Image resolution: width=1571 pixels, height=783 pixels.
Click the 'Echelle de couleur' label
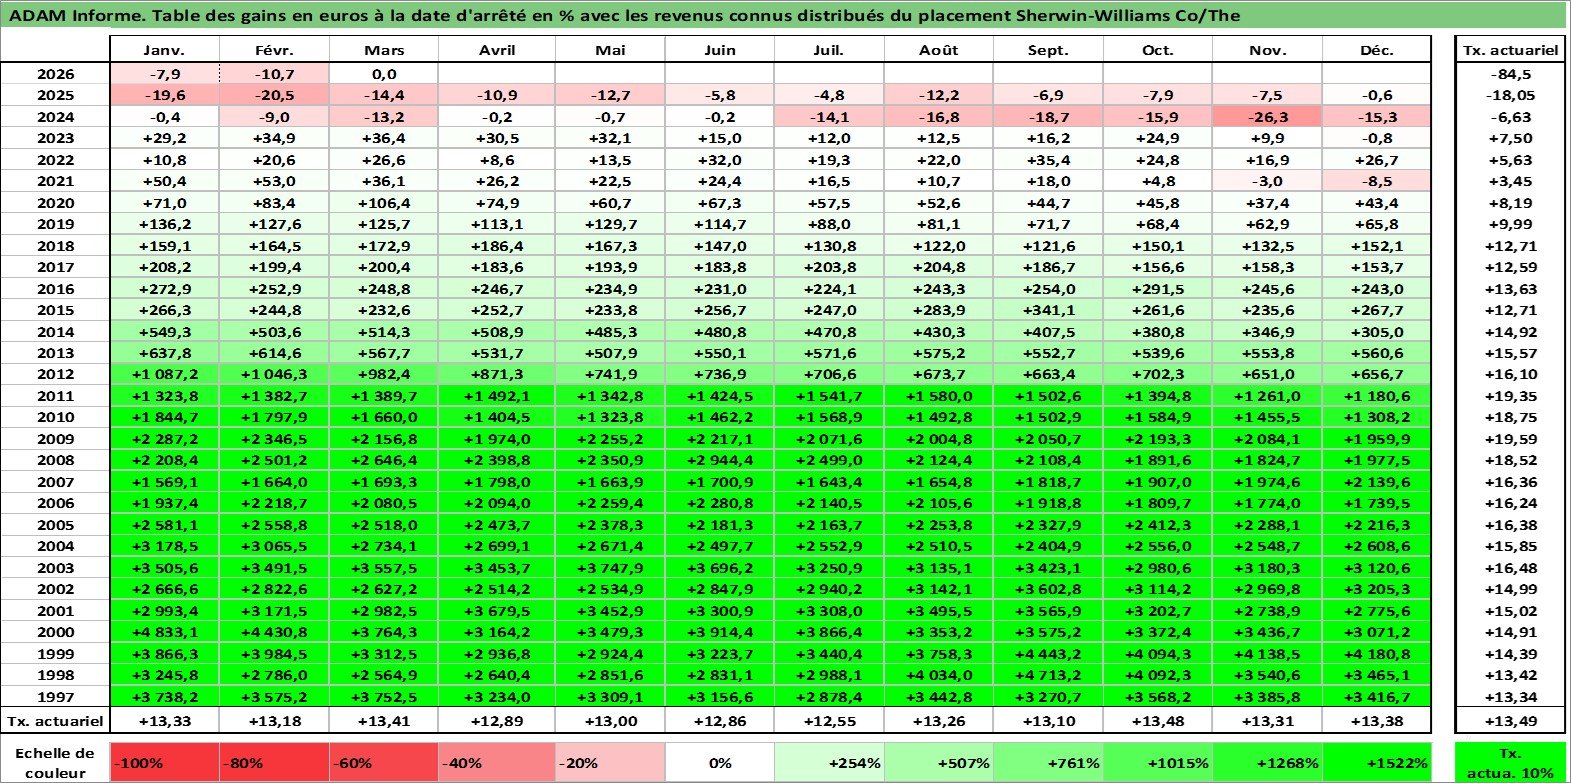point(55,762)
